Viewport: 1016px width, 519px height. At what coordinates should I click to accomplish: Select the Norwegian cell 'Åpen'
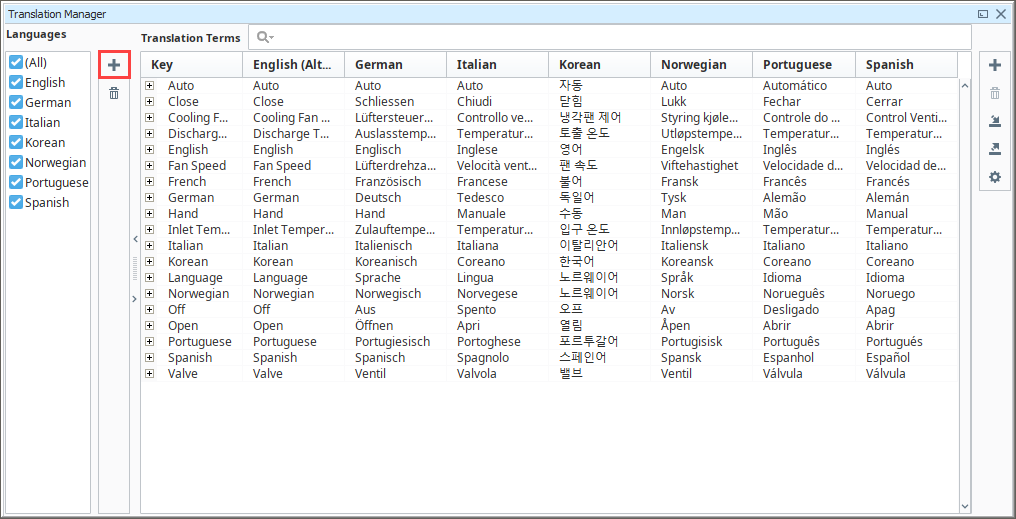coord(675,325)
